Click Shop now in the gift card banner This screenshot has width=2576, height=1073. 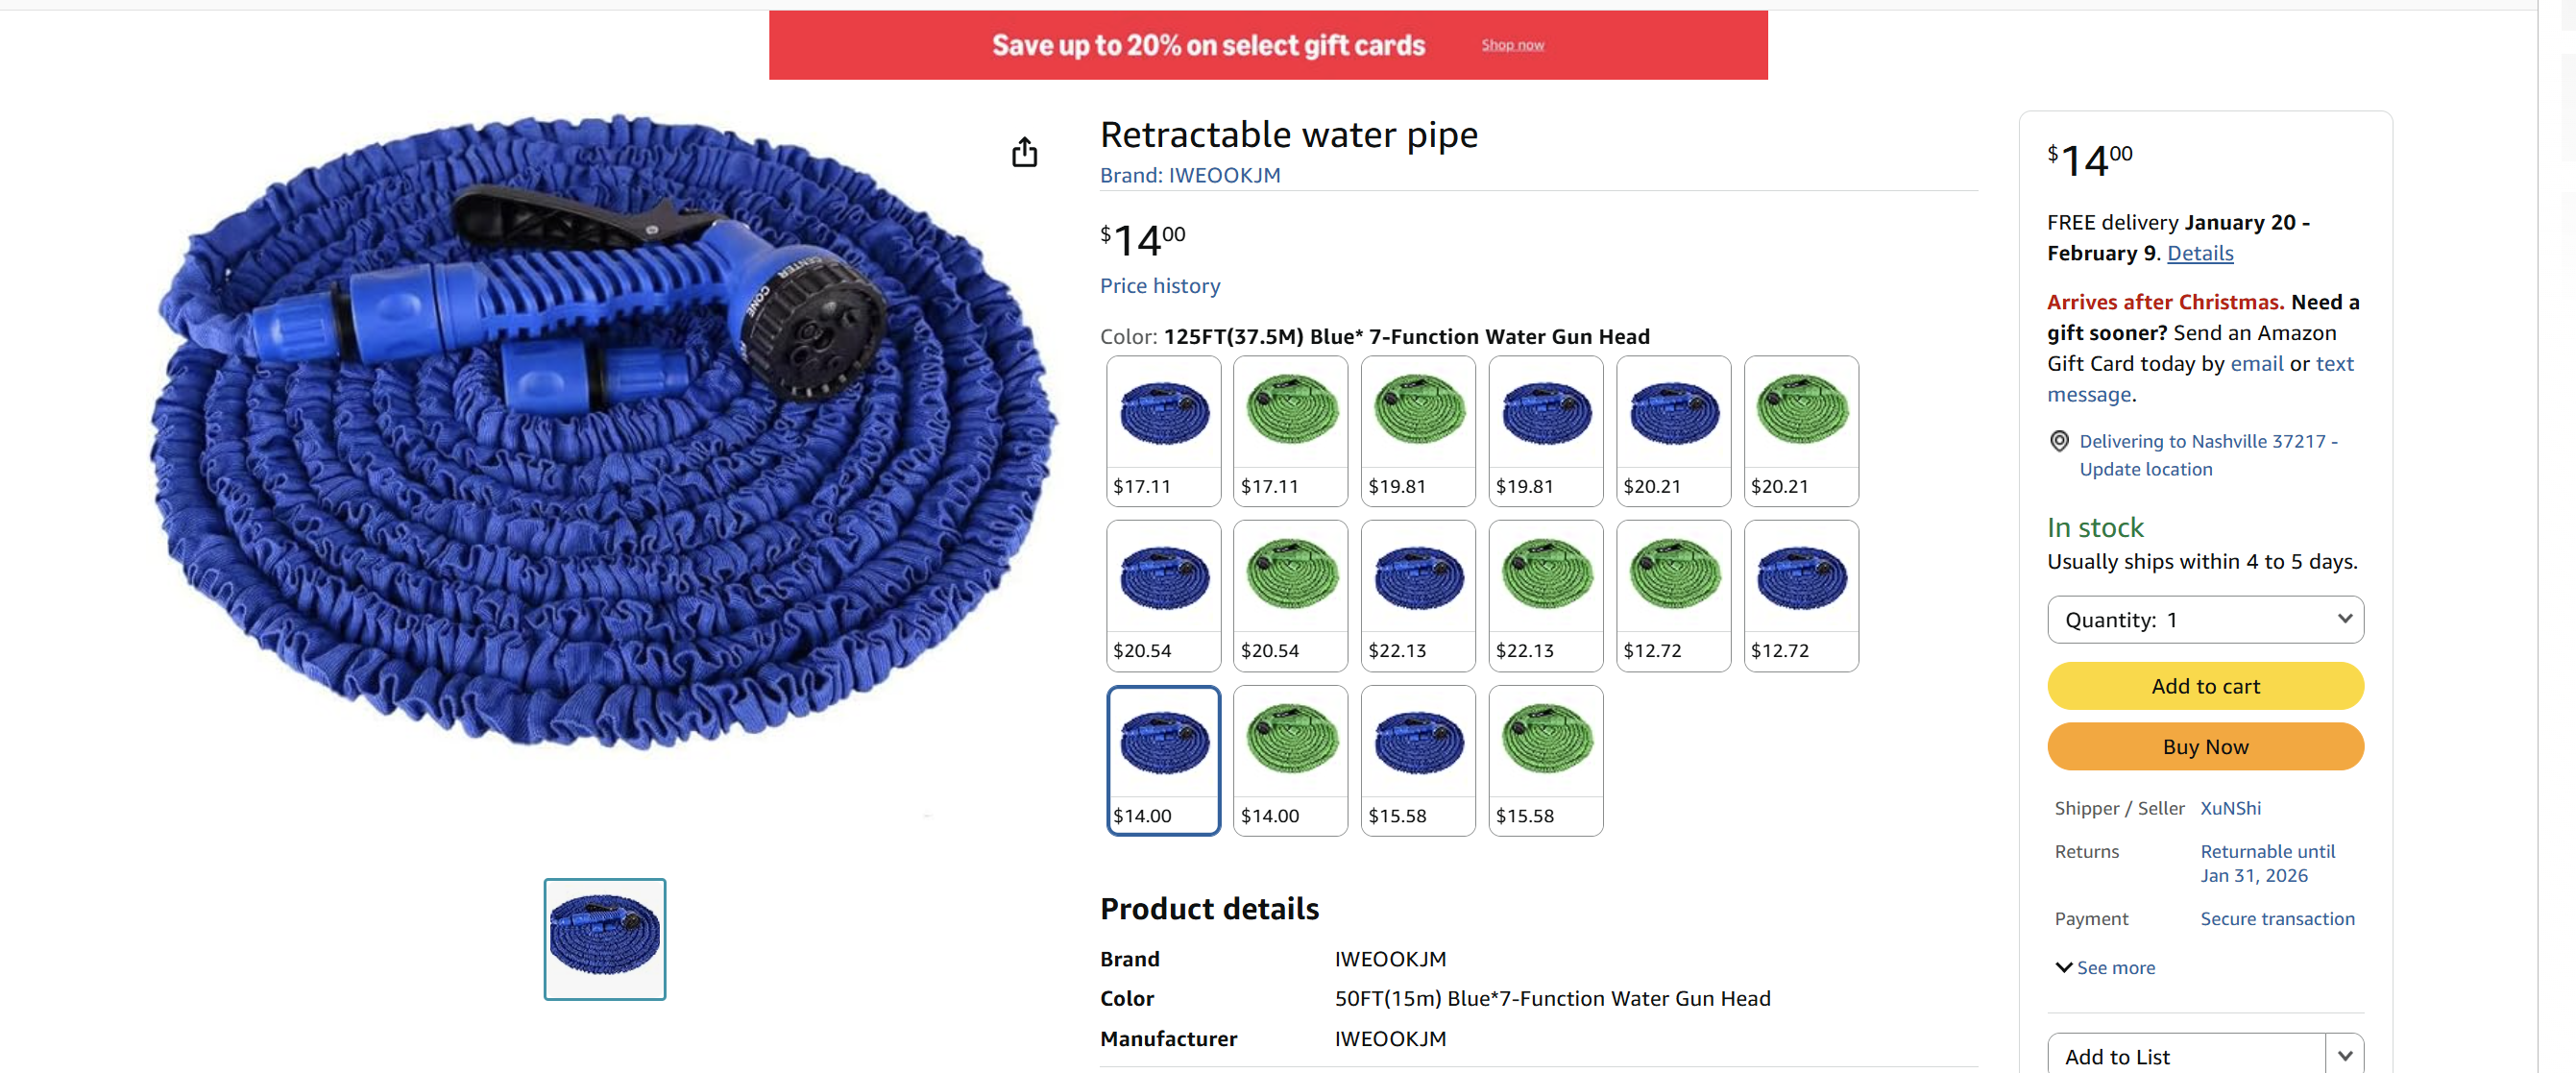(x=1512, y=45)
